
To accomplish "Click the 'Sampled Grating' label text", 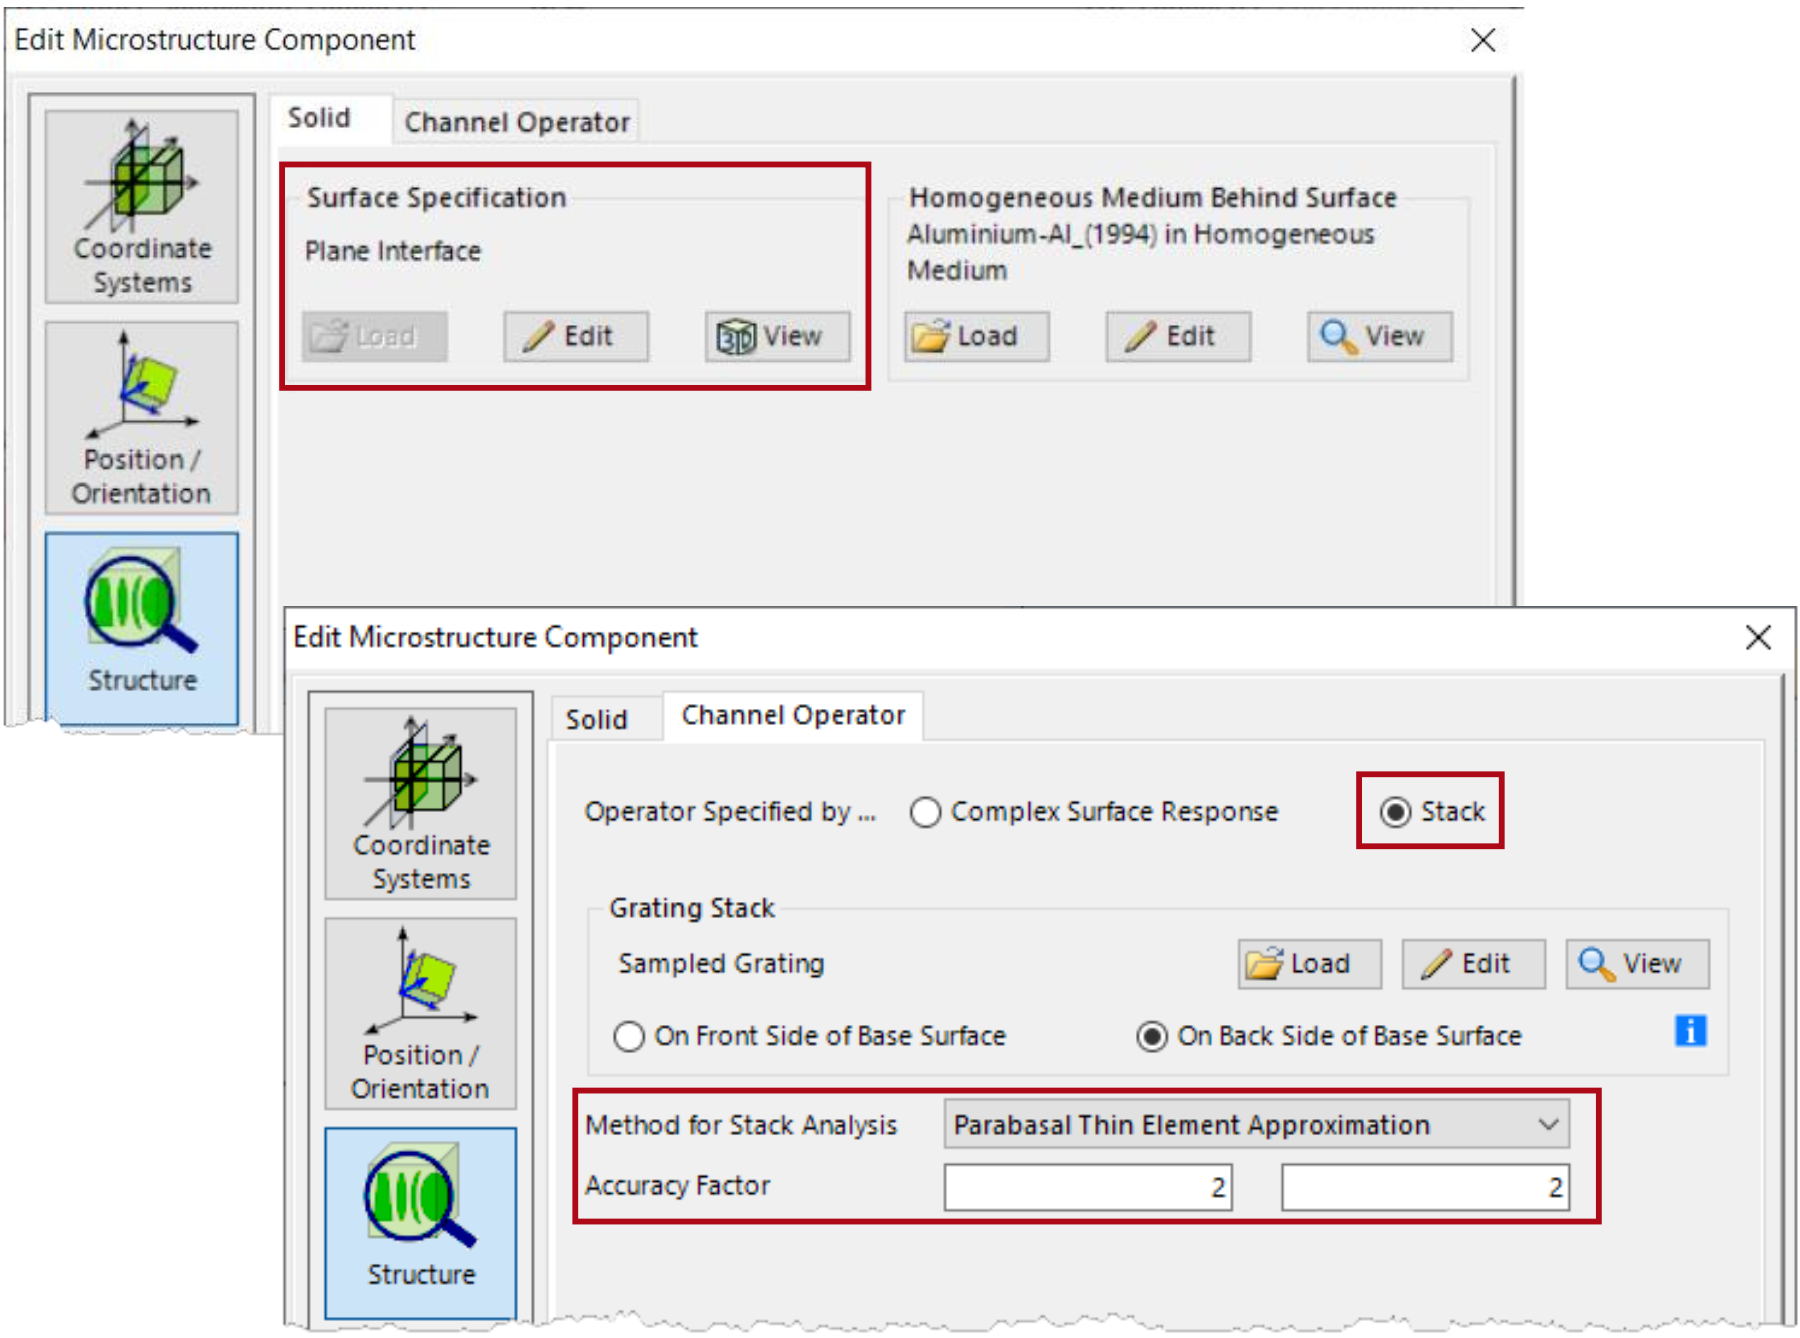I will [x=721, y=963].
